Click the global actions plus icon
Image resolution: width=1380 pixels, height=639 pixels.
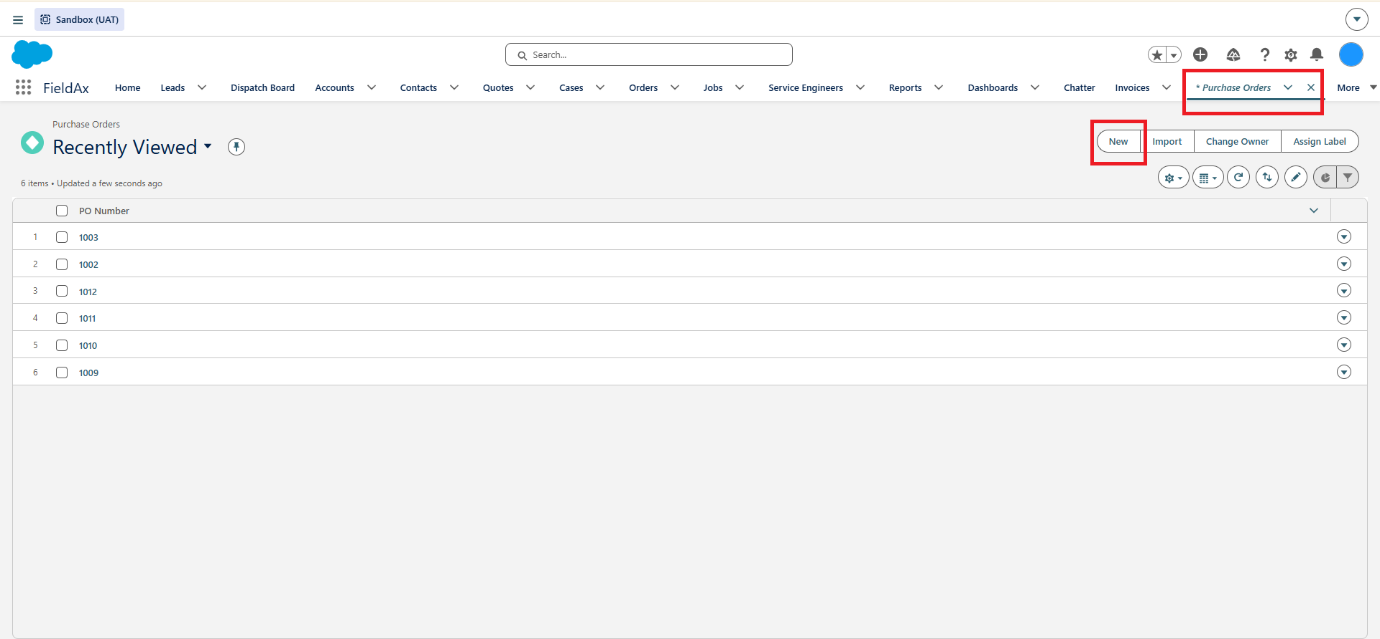pos(1201,55)
